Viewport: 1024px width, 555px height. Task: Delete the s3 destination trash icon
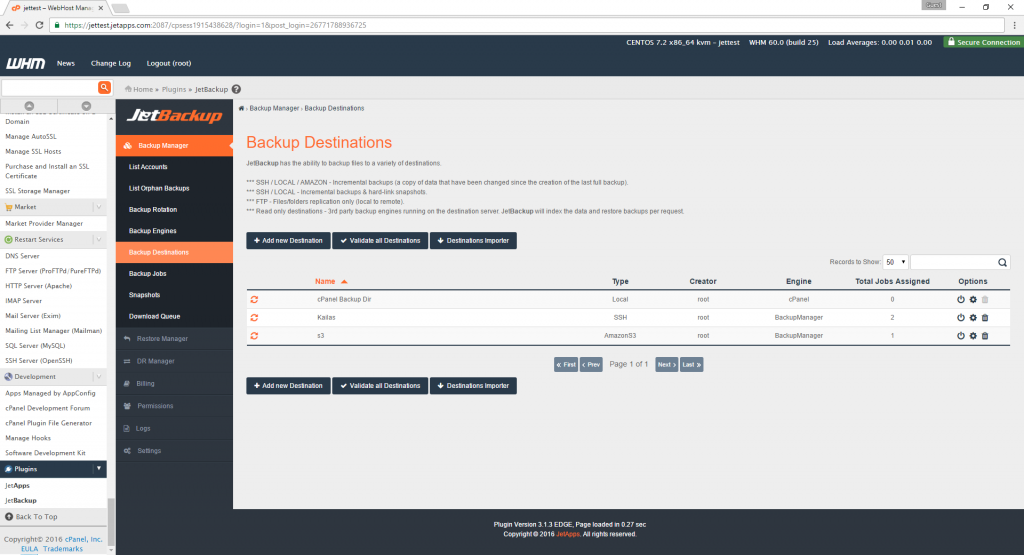click(985, 336)
